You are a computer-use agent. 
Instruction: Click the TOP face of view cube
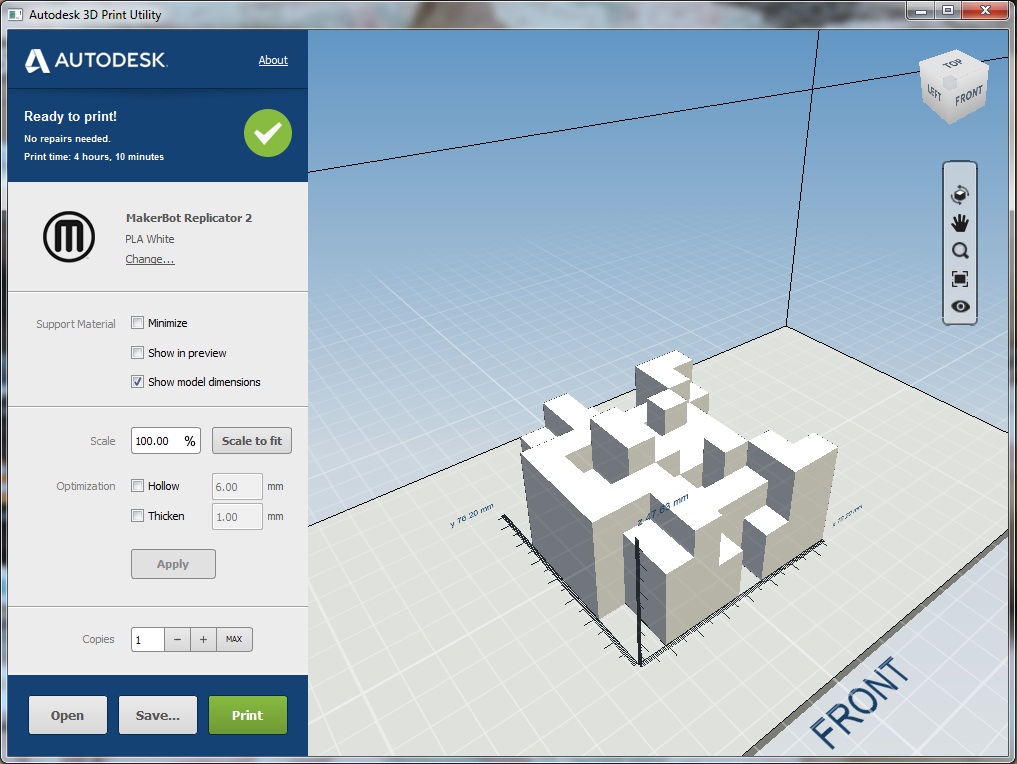(x=953, y=64)
